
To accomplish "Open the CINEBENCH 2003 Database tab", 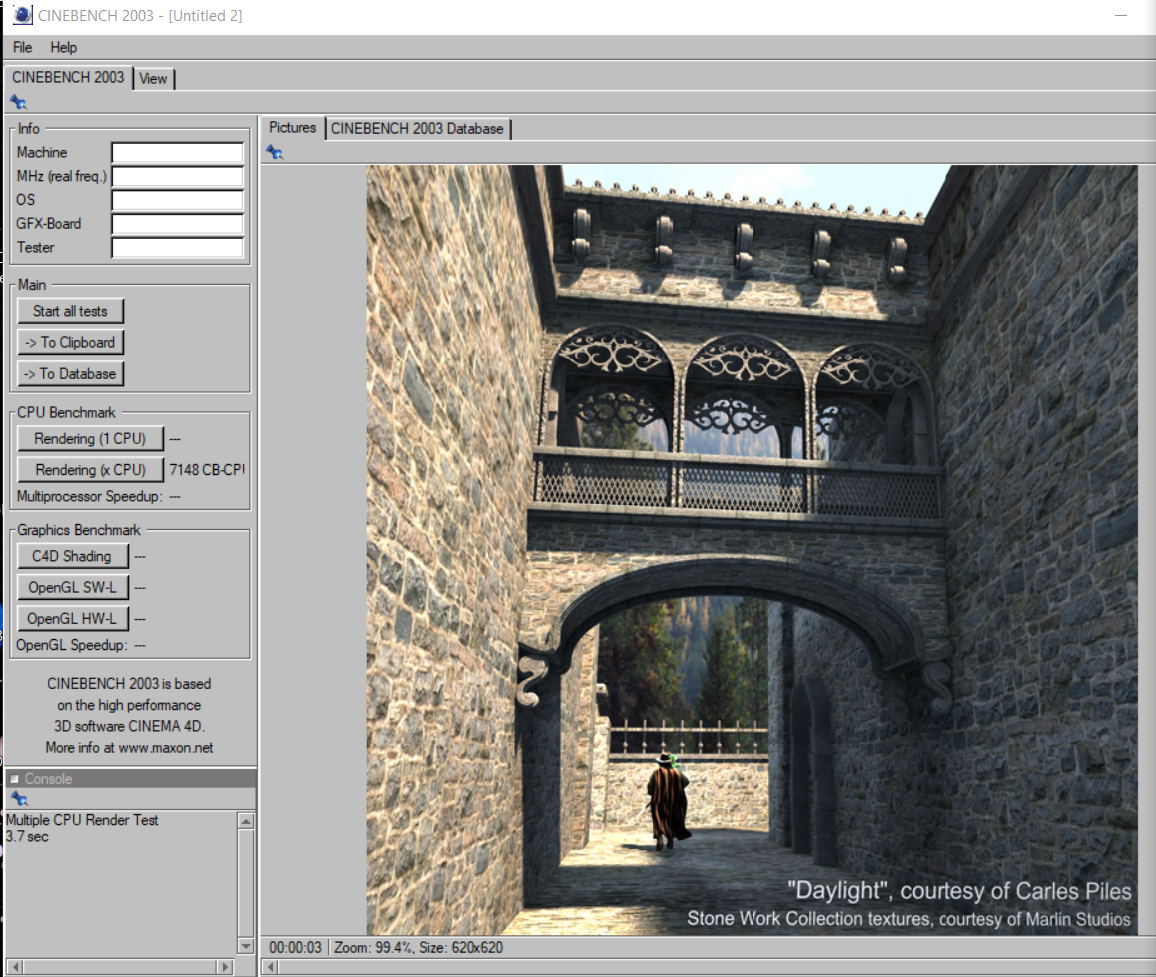I will tap(417, 129).
